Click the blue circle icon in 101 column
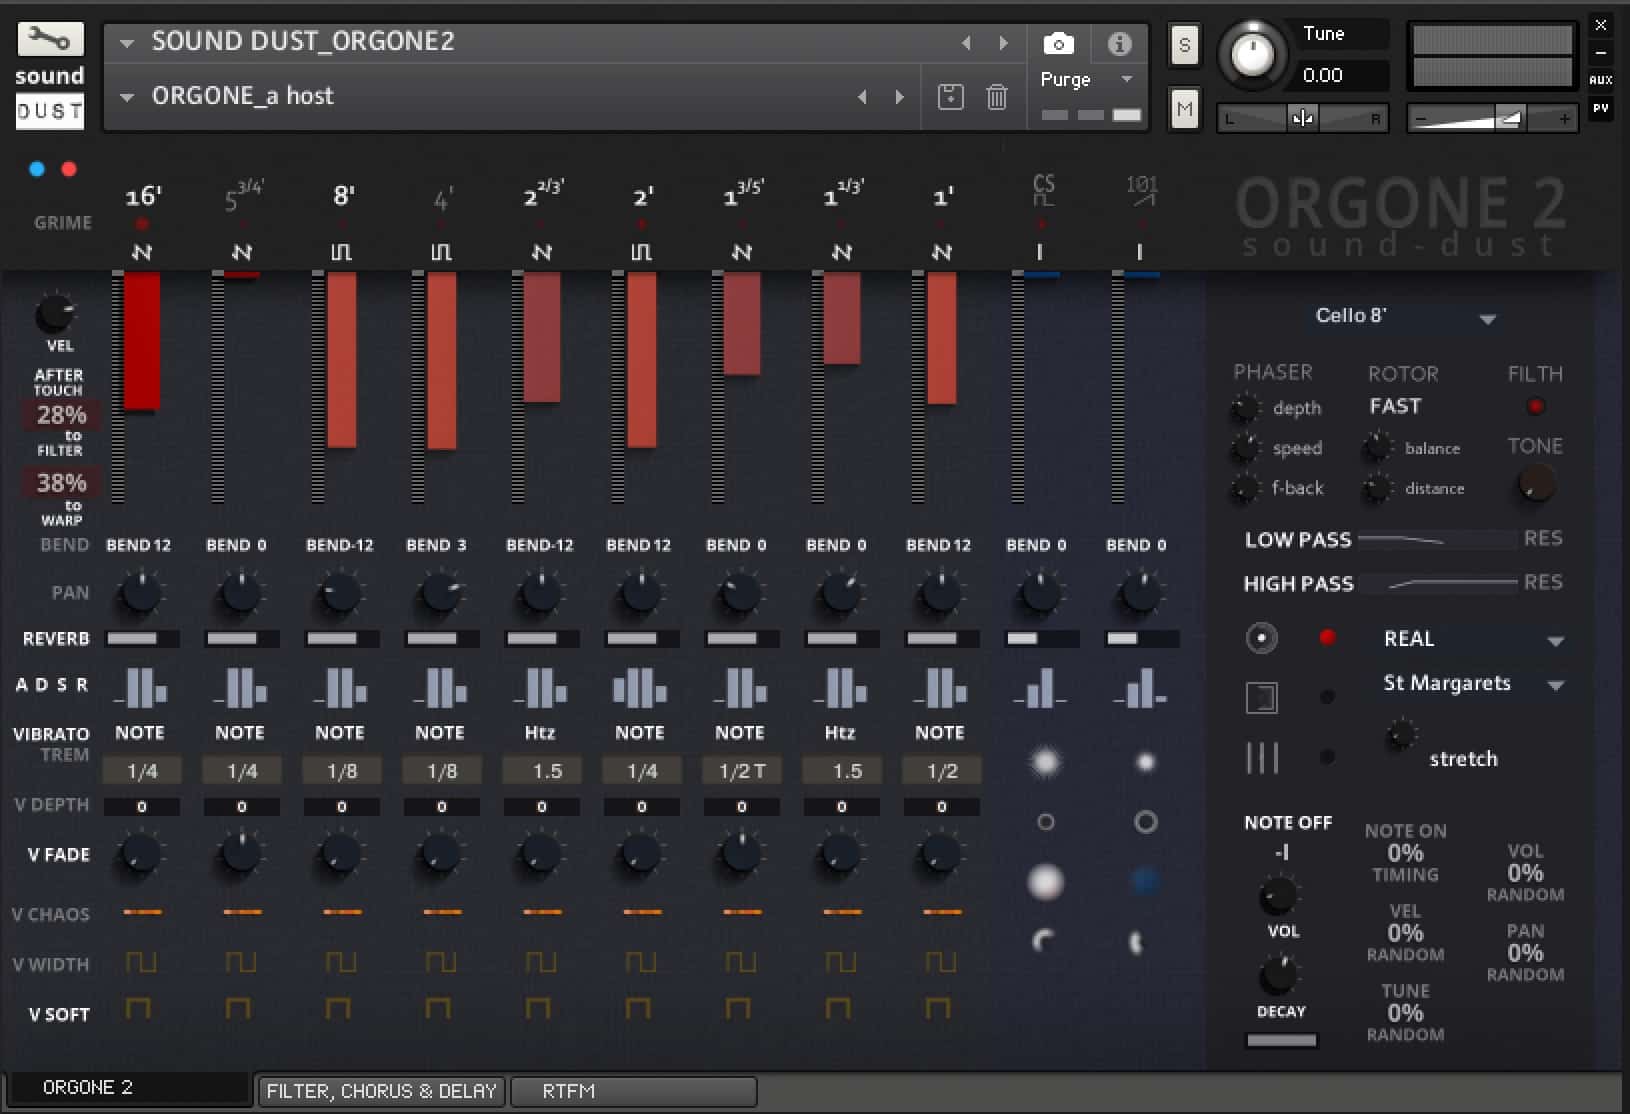The width and height of the screenshot is (1630, 1114). tap(1145, 881)
